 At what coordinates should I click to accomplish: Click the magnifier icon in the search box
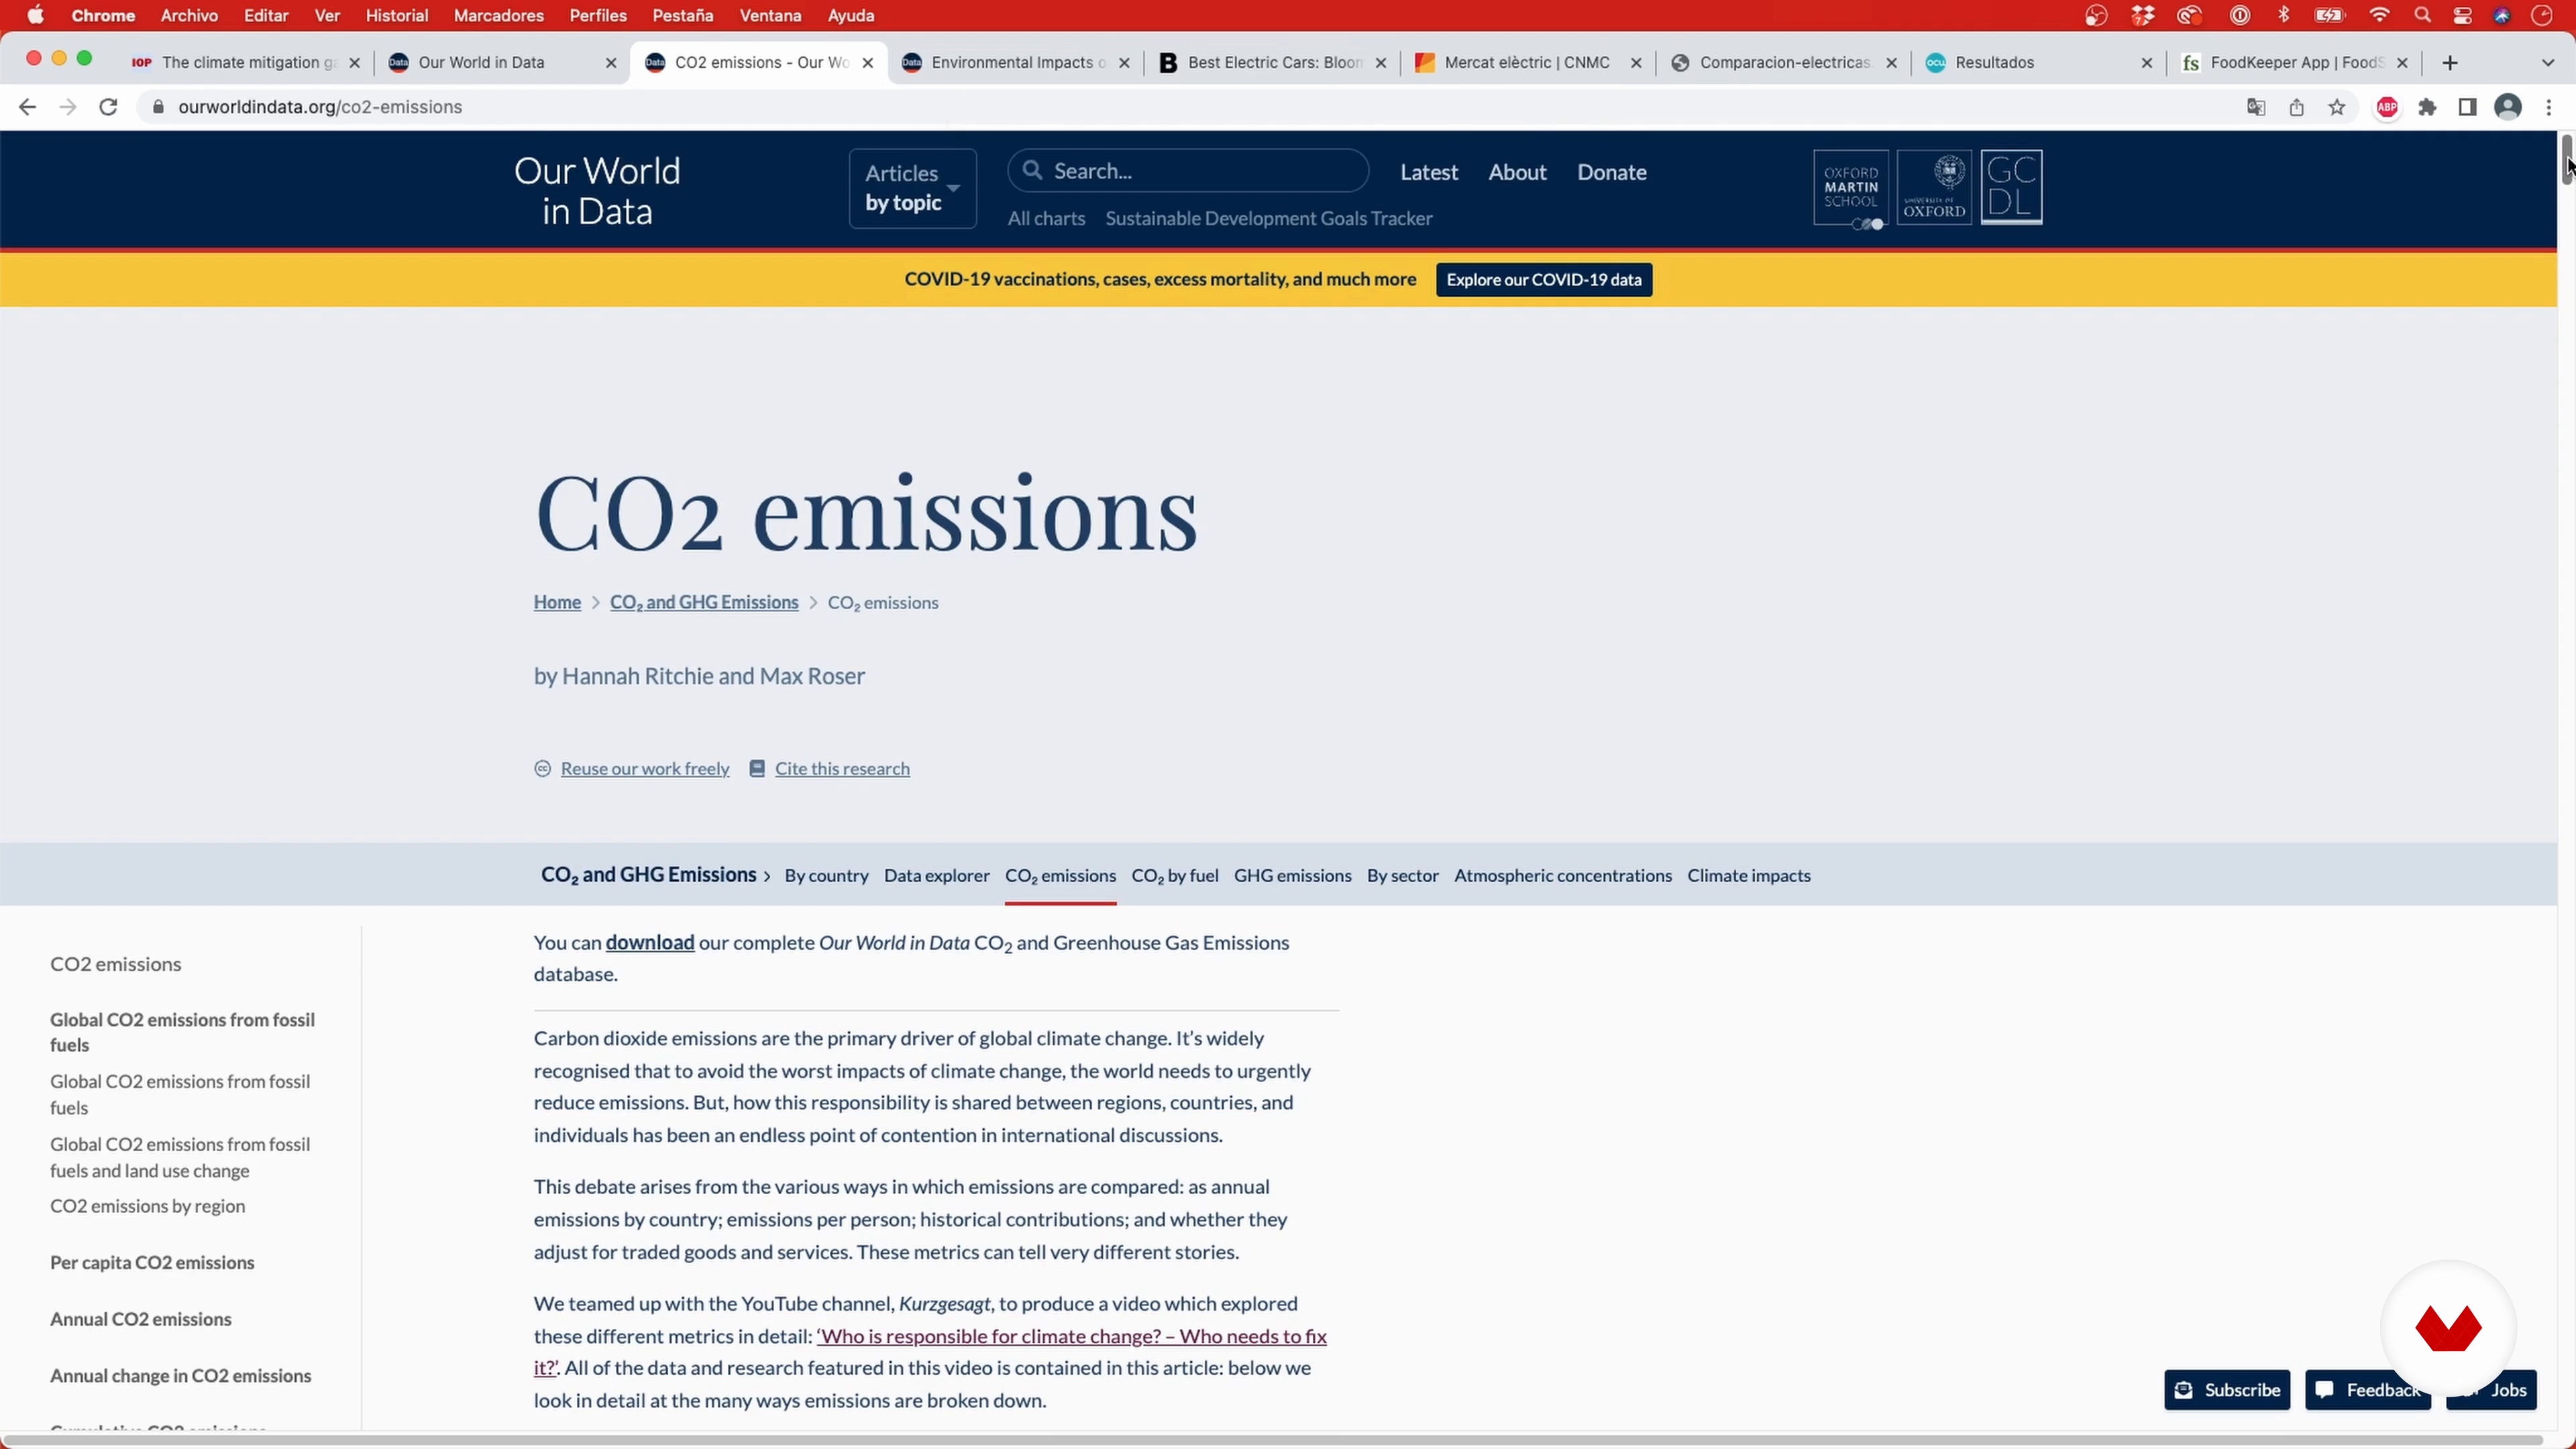(1033, 171)
